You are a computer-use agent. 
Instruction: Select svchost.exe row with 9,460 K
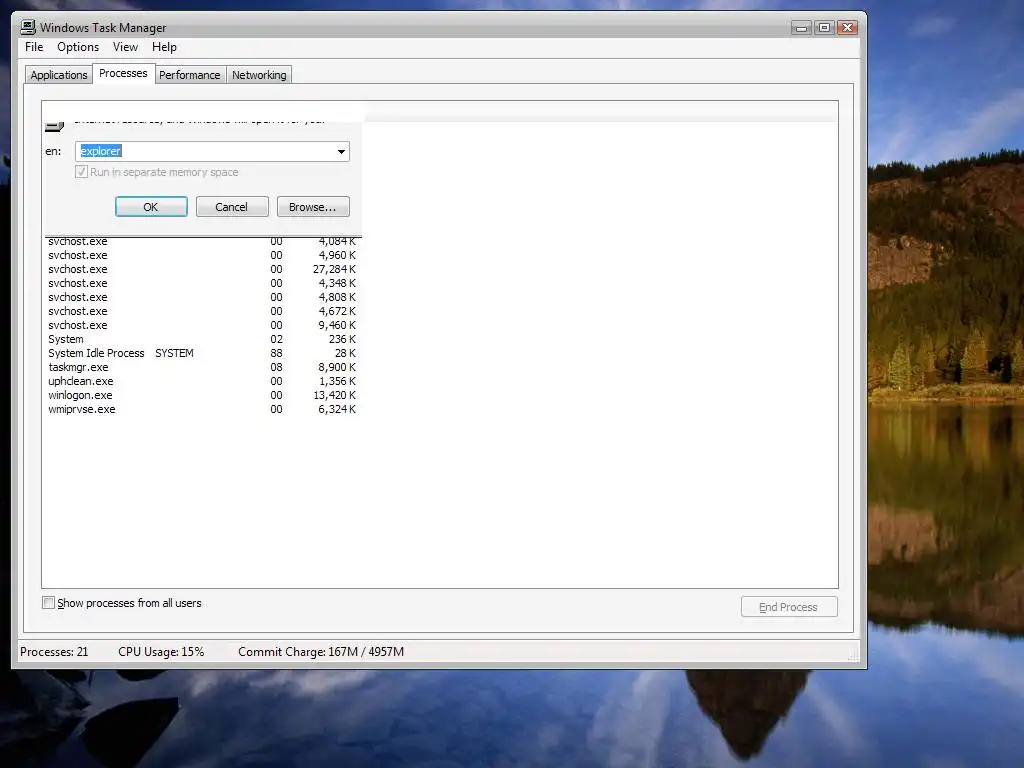[202, 325]
